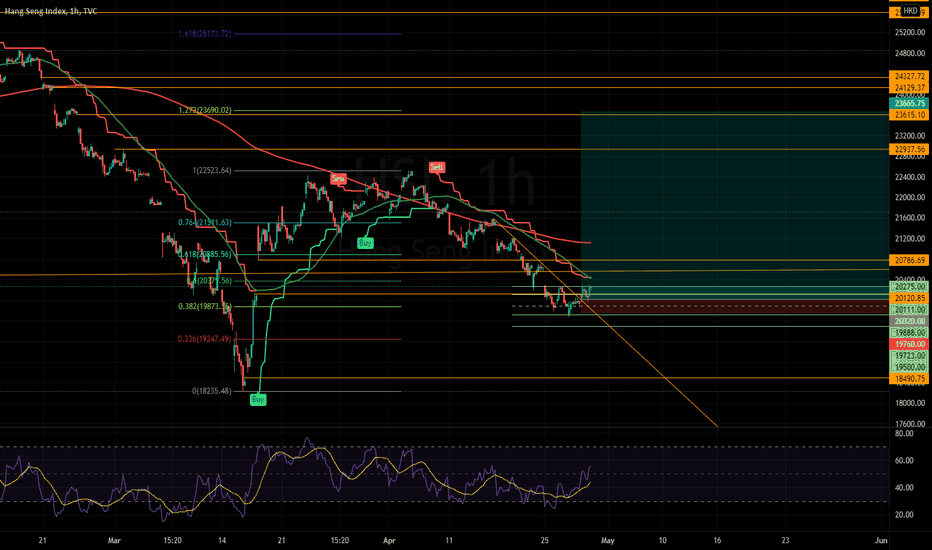Select the 22937.56 orange price label
The width and height of the screenshot is (932, 550).
click(x=909, y=149)
